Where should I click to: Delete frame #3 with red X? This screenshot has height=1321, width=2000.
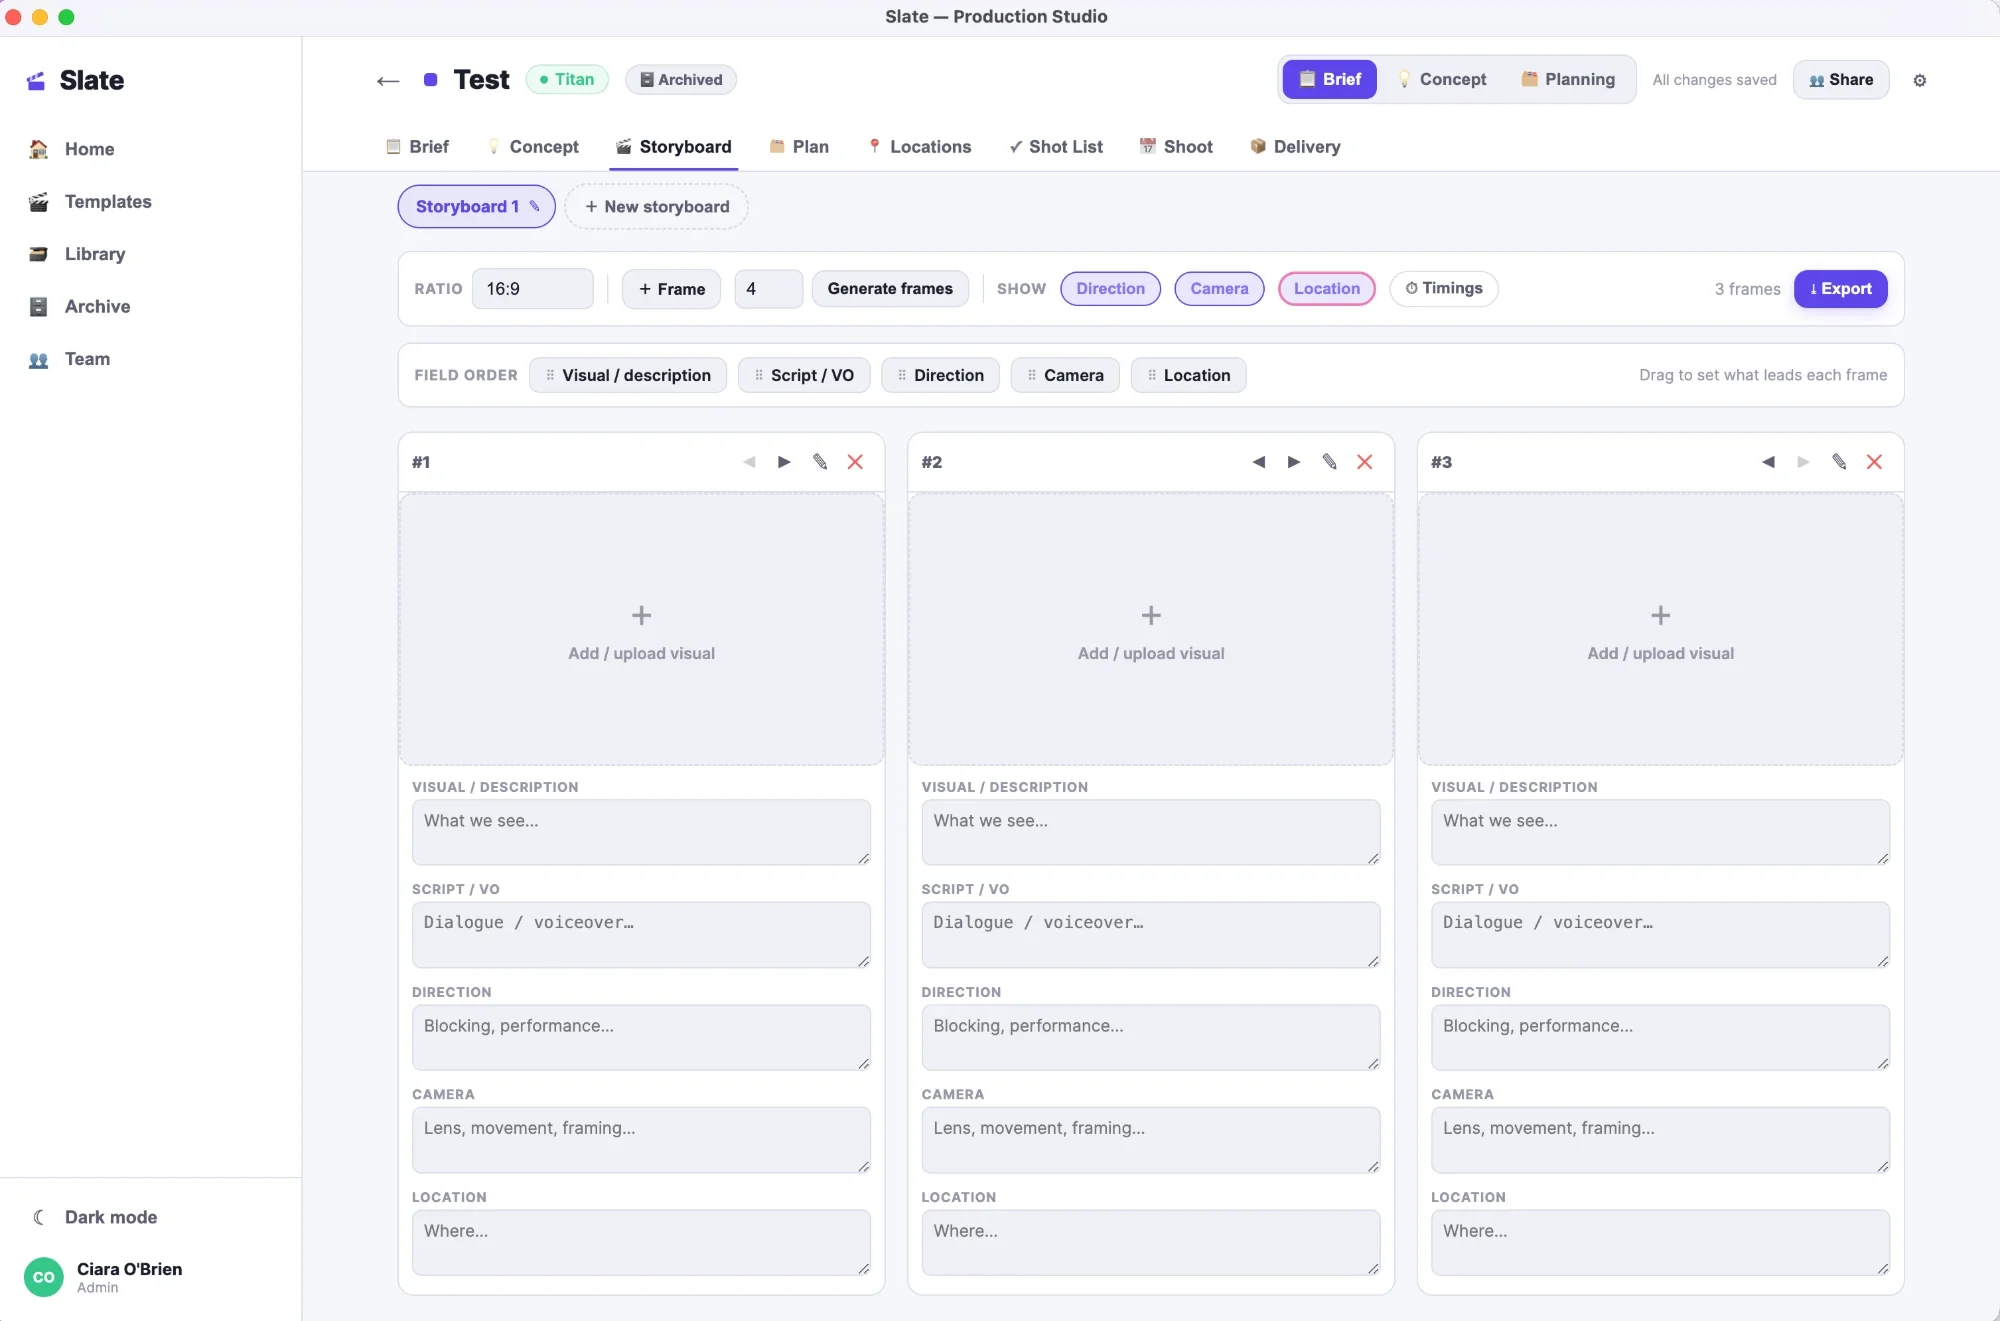point(1874,462)
